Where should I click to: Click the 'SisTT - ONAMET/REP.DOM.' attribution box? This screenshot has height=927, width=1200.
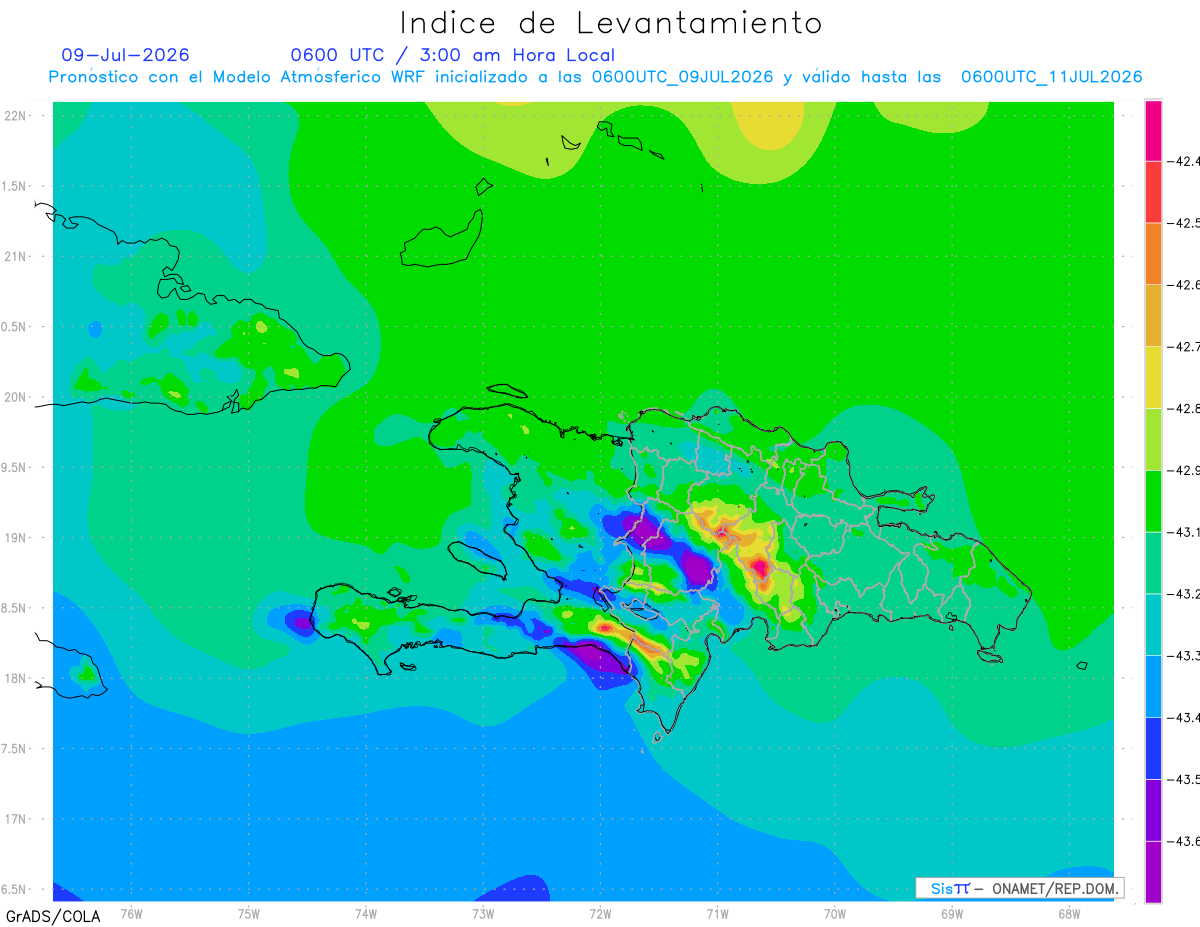tap(1019, 888)
